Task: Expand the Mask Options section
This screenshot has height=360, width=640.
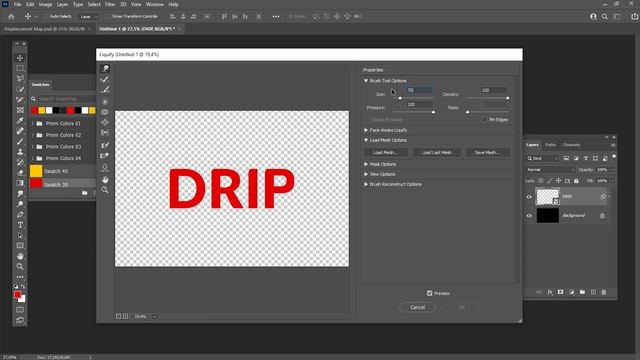Action: tap(366, 164)
